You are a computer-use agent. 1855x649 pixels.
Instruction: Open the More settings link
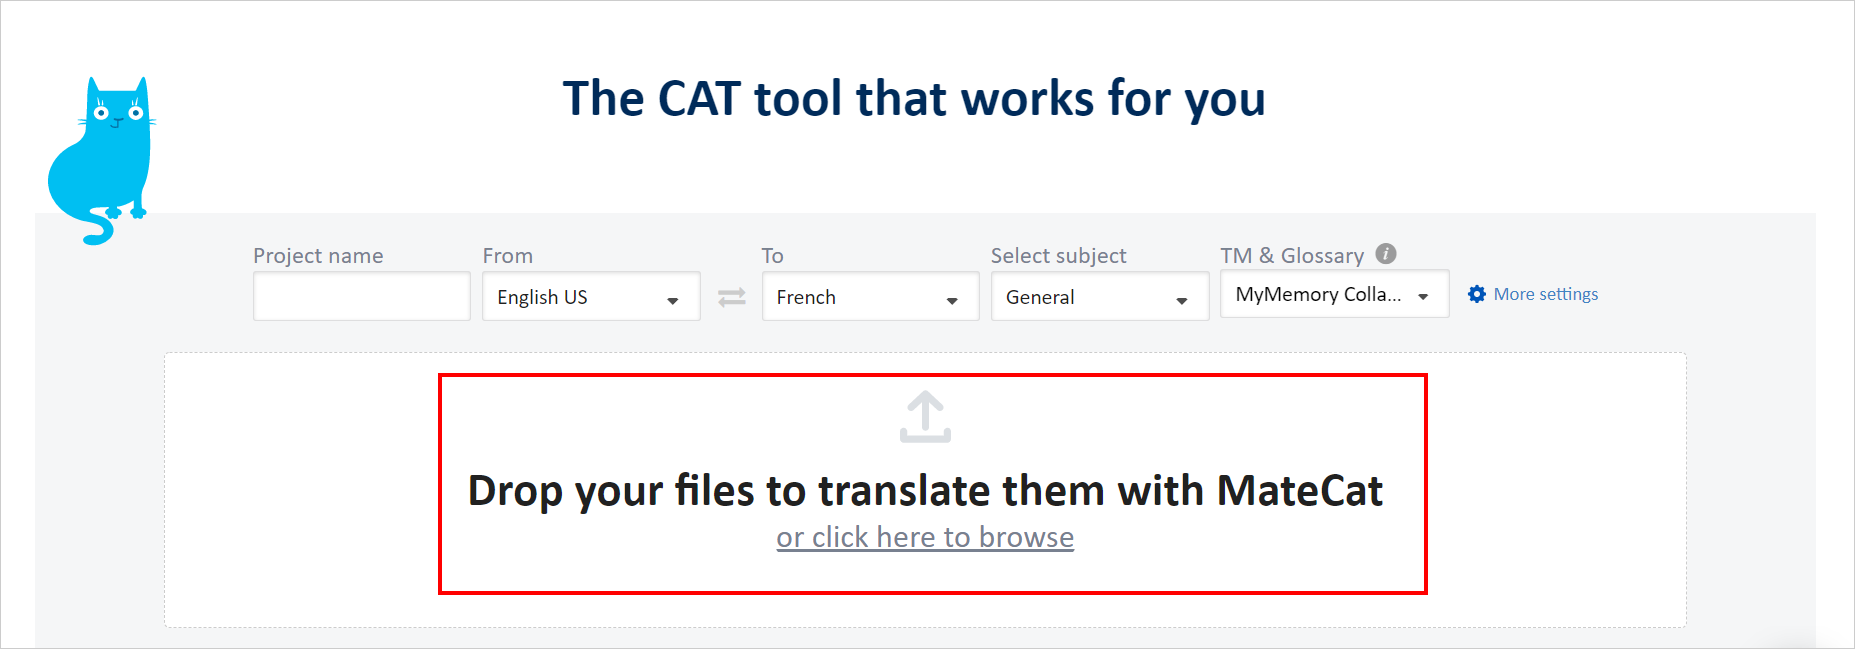pyautogui.click(x=1546, y=294)
